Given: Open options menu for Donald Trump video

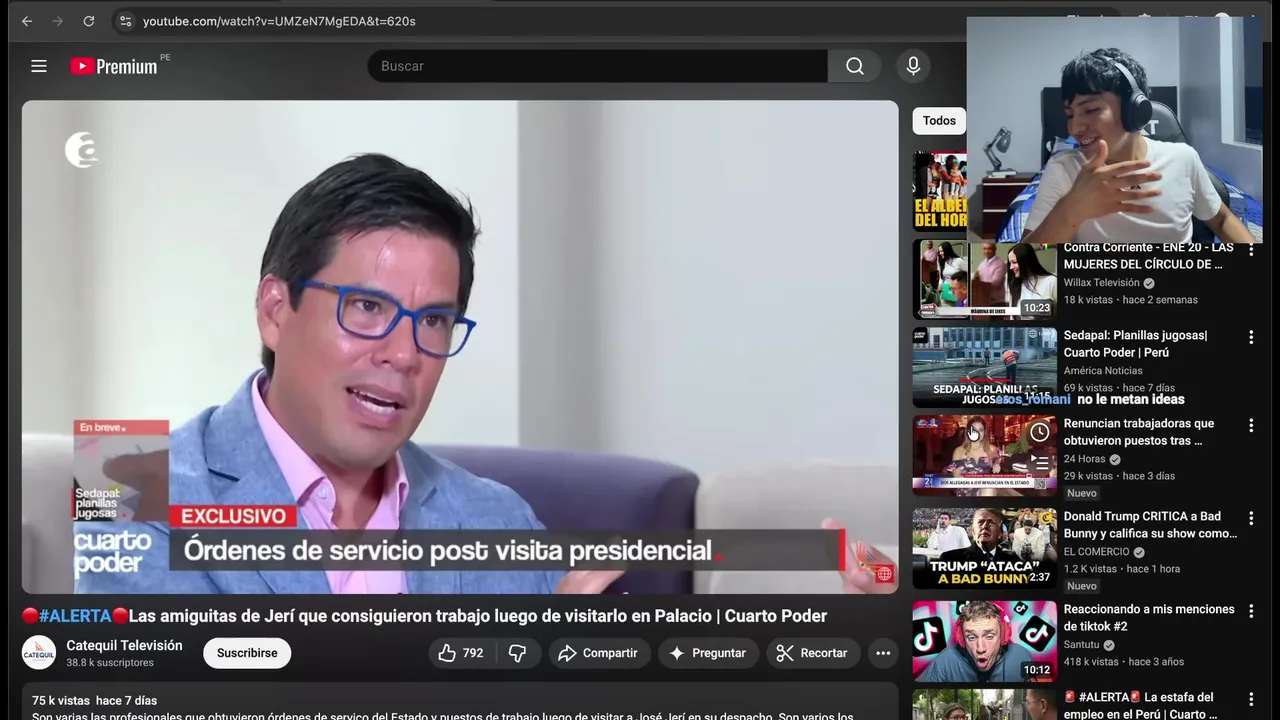Looking at the screenshot, I should (1250, 519).
